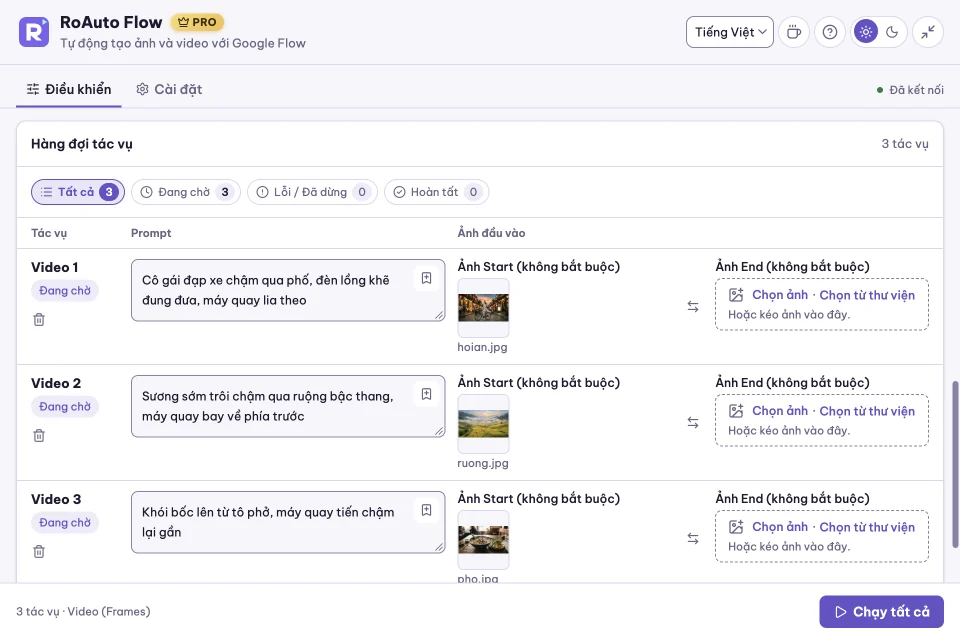Screen dimensions: 960x640
Task: Run all tasks with Chạy tất cả
Action: pos(882,612)
